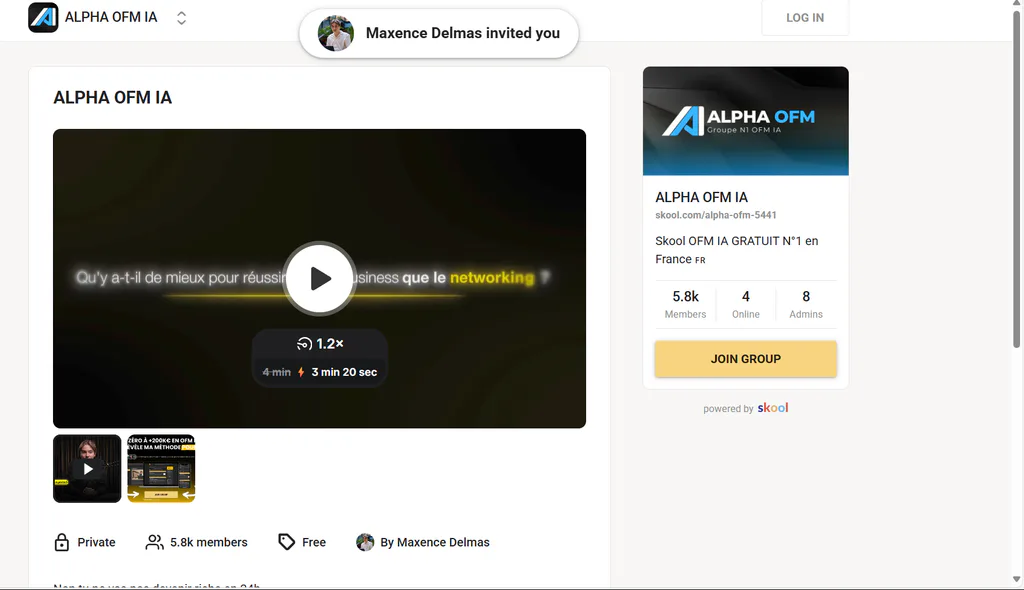The height and width of the screenshot is (590, 1024).
Task: Click the scrollbar down arrow
Action: click(x=1016, y=580)
